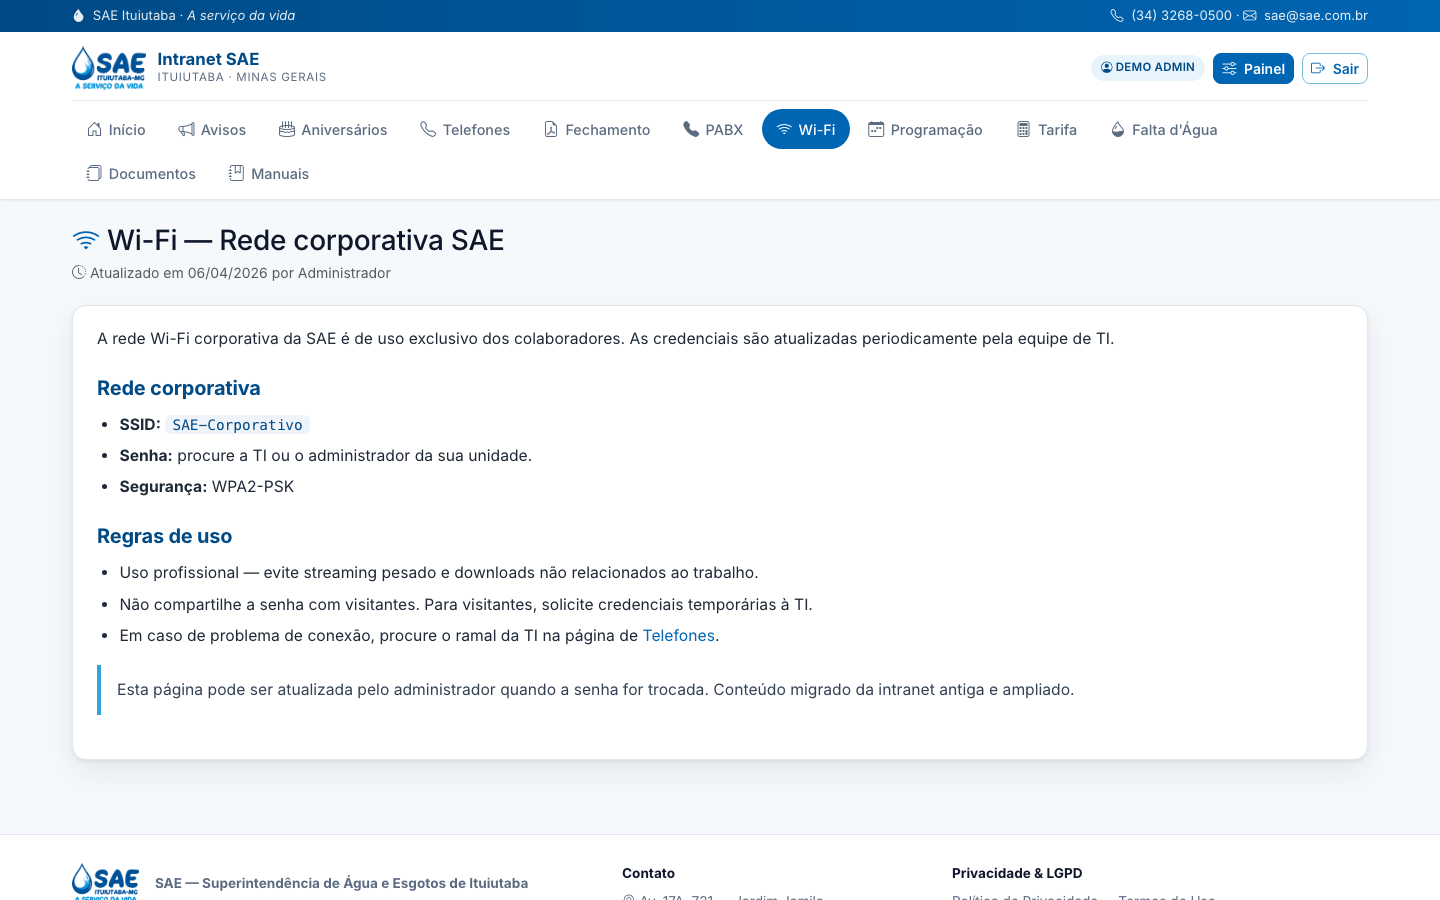Viewport: 1440px width, 900px height.
Task: Click the SAE-Corporativo SSID code text
Action: [x=237, y=424]
